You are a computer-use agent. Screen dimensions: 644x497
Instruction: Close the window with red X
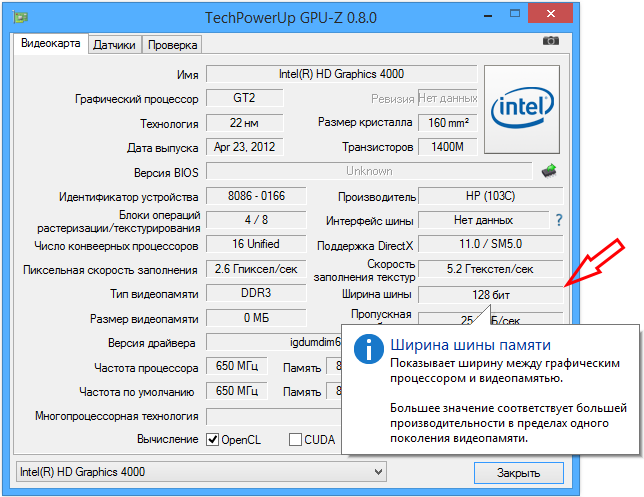[550, 14]
